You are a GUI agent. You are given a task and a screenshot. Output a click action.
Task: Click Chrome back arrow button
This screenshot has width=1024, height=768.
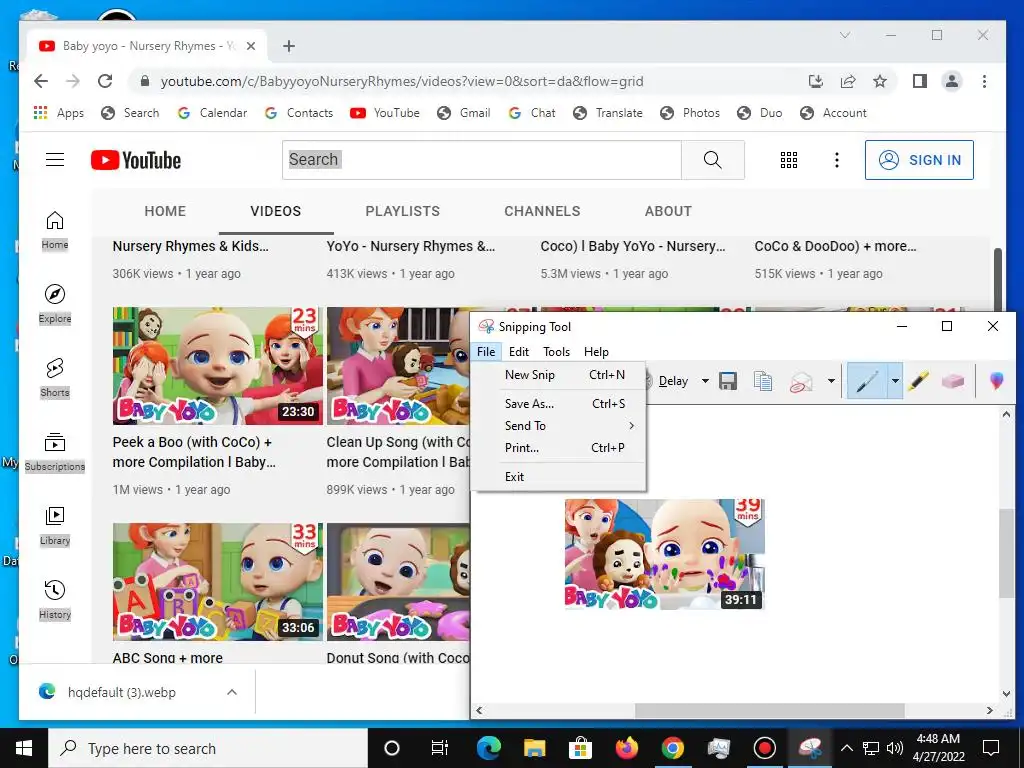[40, 81]
